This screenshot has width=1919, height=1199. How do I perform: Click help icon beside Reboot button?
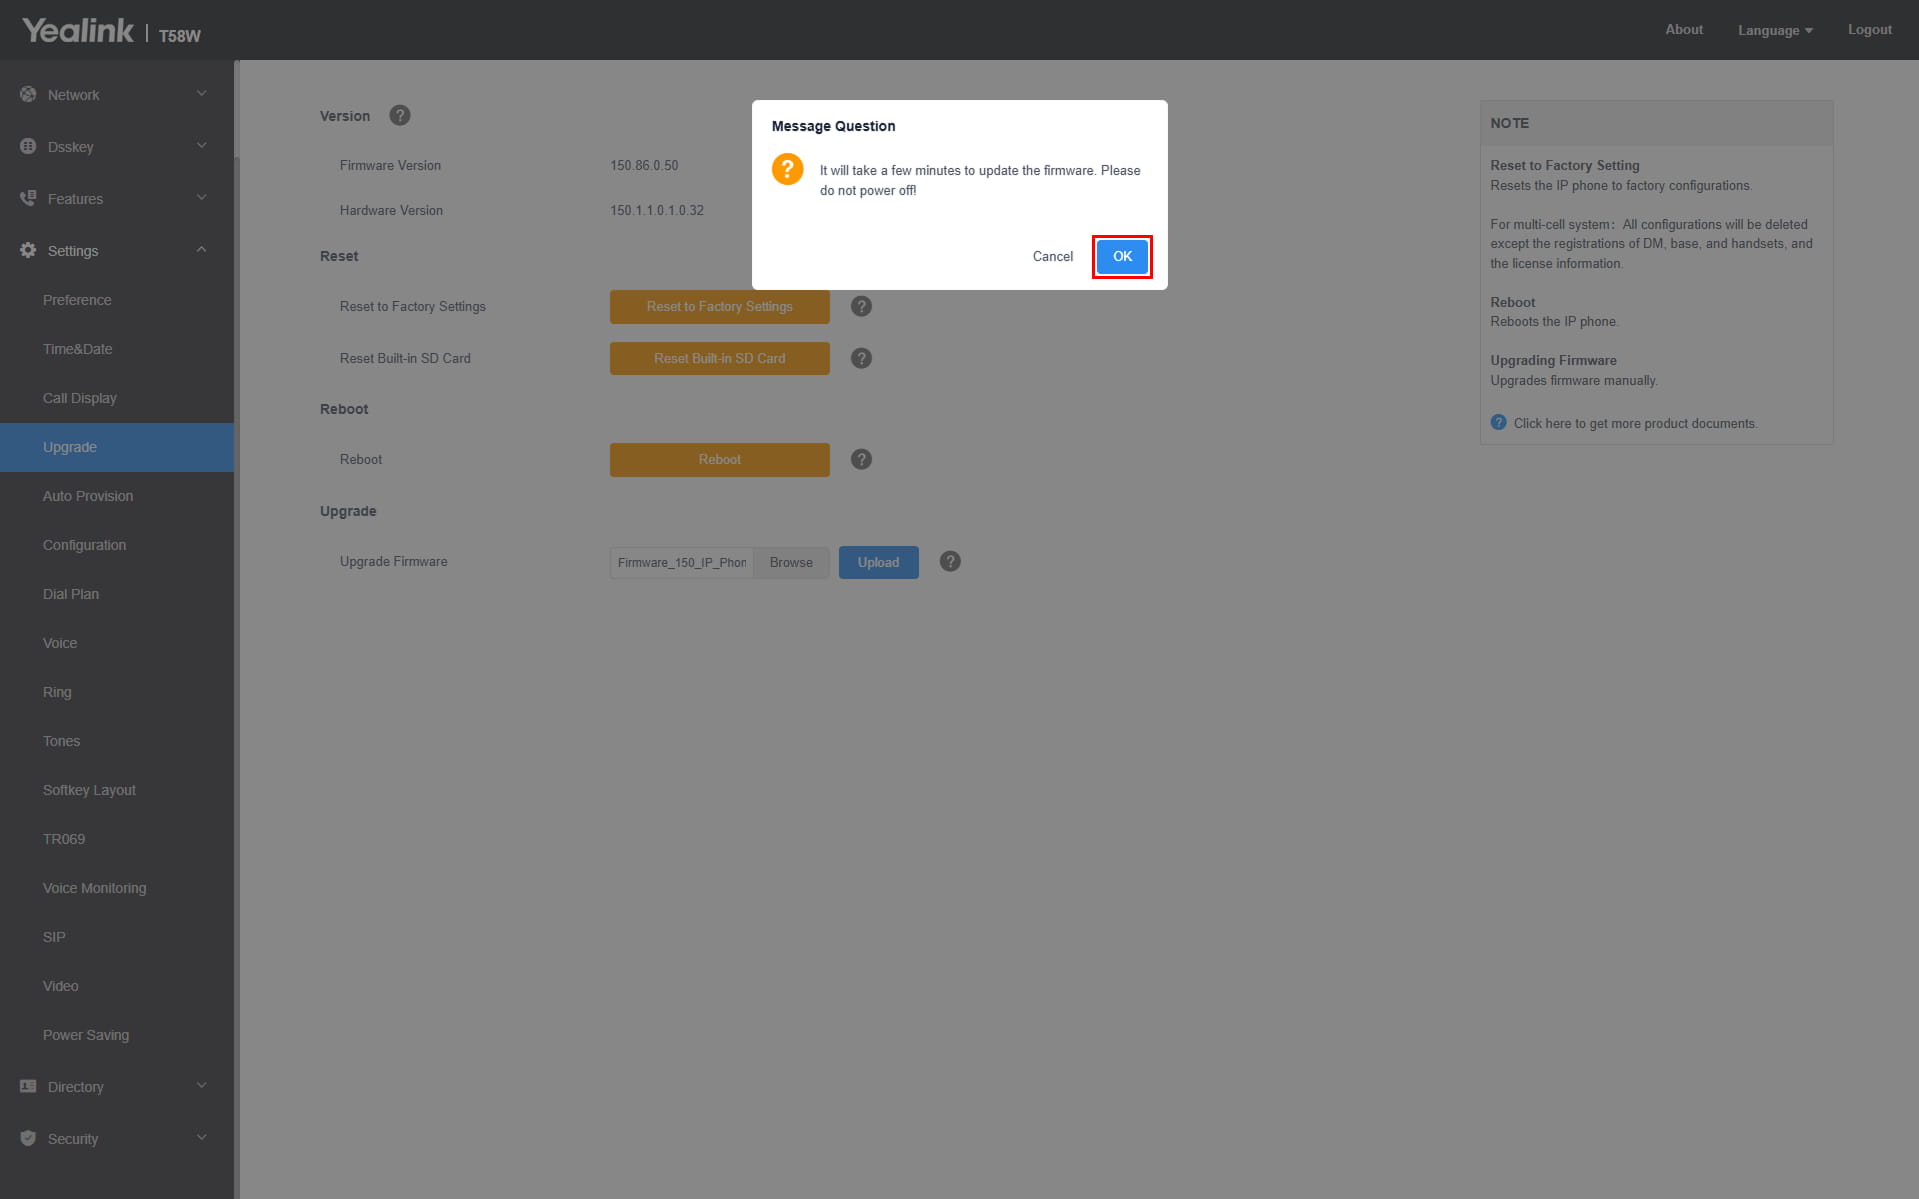pos(861,459)
